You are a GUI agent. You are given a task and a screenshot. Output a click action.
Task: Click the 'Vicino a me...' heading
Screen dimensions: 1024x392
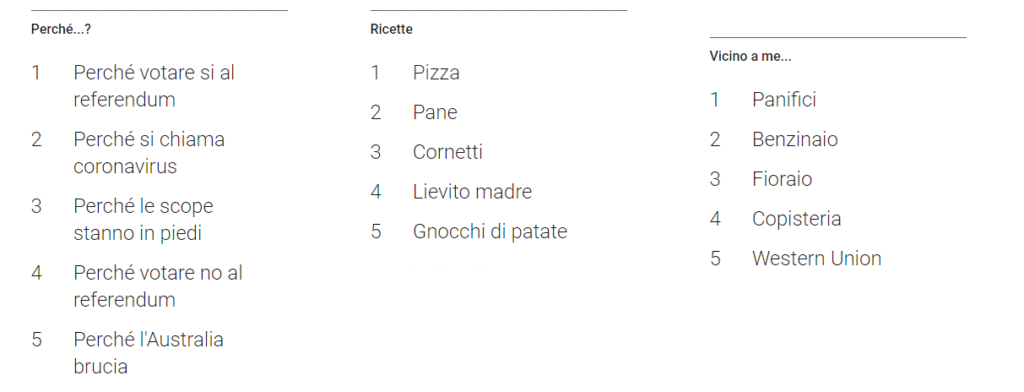pyautogui.click(x=750, y=56)
